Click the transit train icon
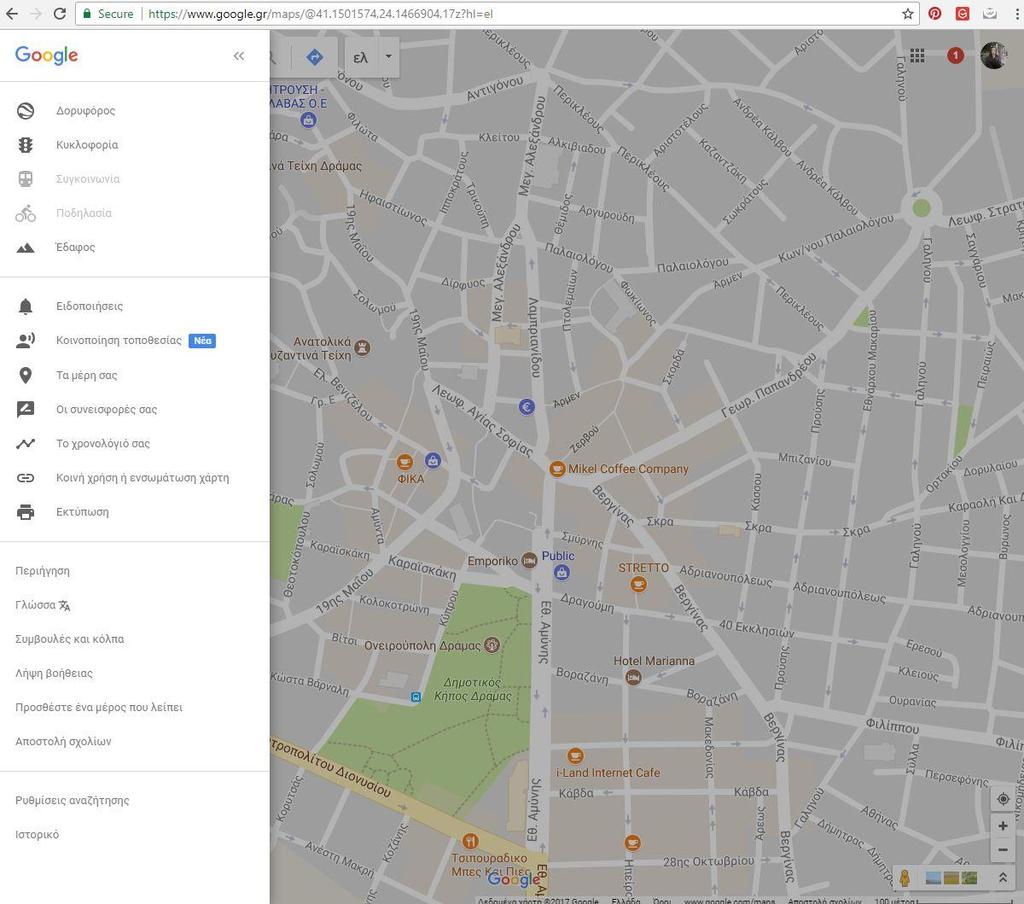The image size is (1024, 904). [25, 179]
